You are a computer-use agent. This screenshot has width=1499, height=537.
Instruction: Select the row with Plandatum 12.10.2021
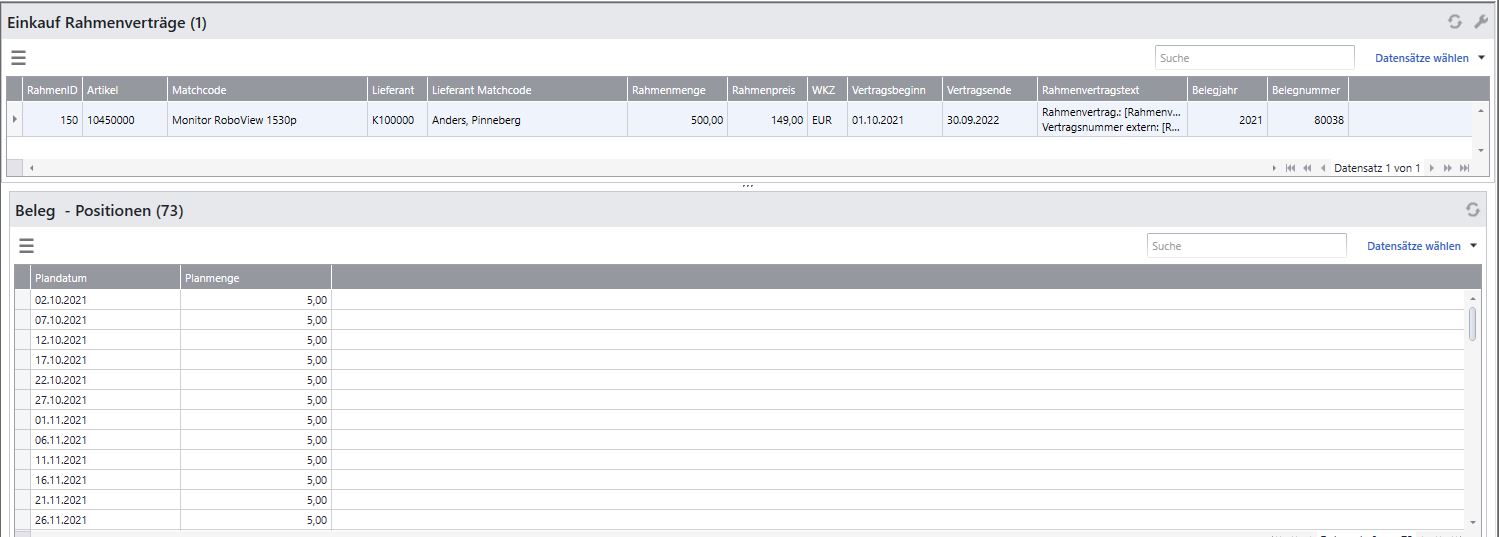point(105,340)
